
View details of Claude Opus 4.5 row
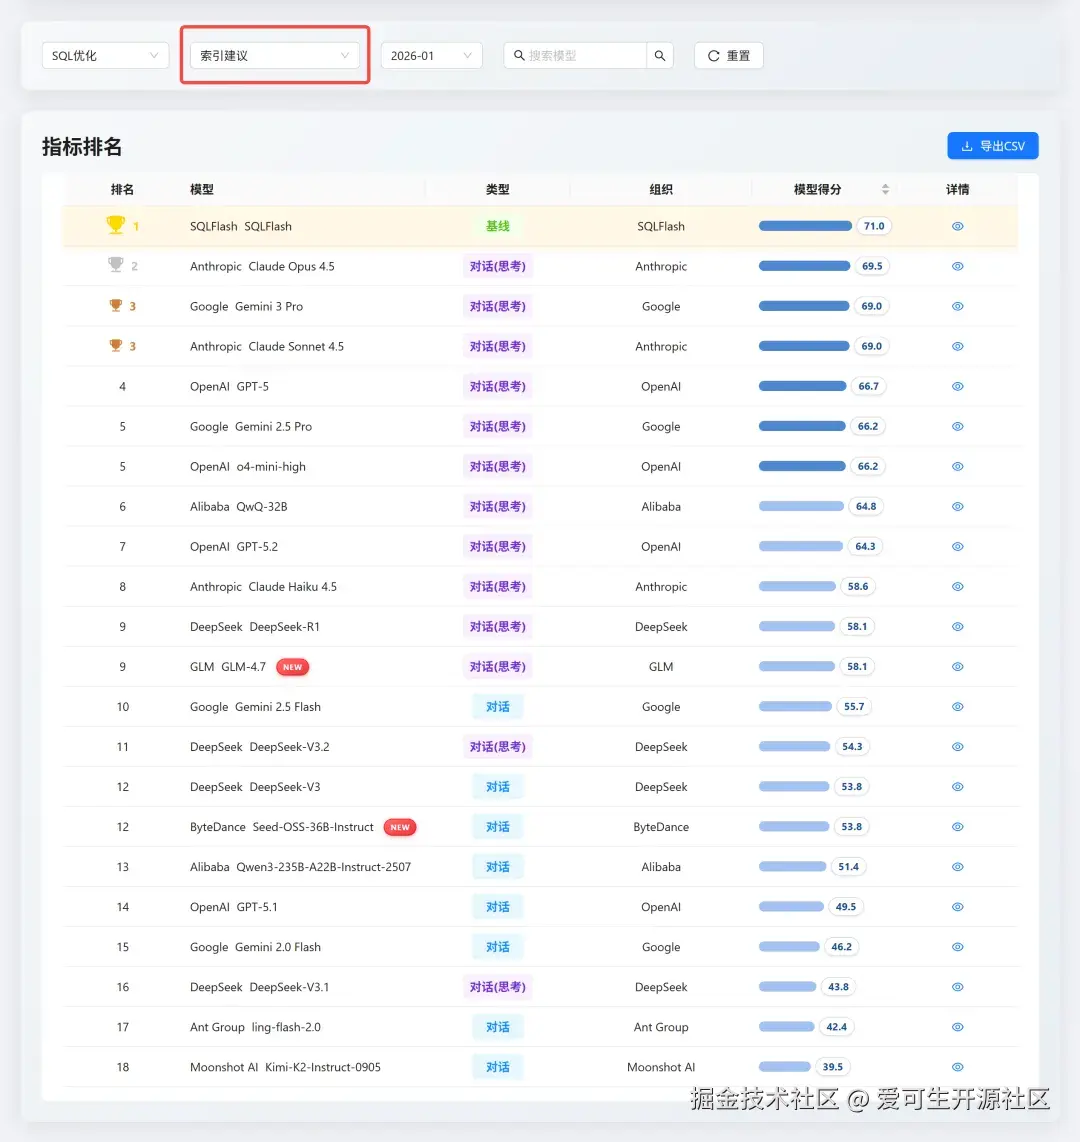pyautogui.click(x=957, y=267)
